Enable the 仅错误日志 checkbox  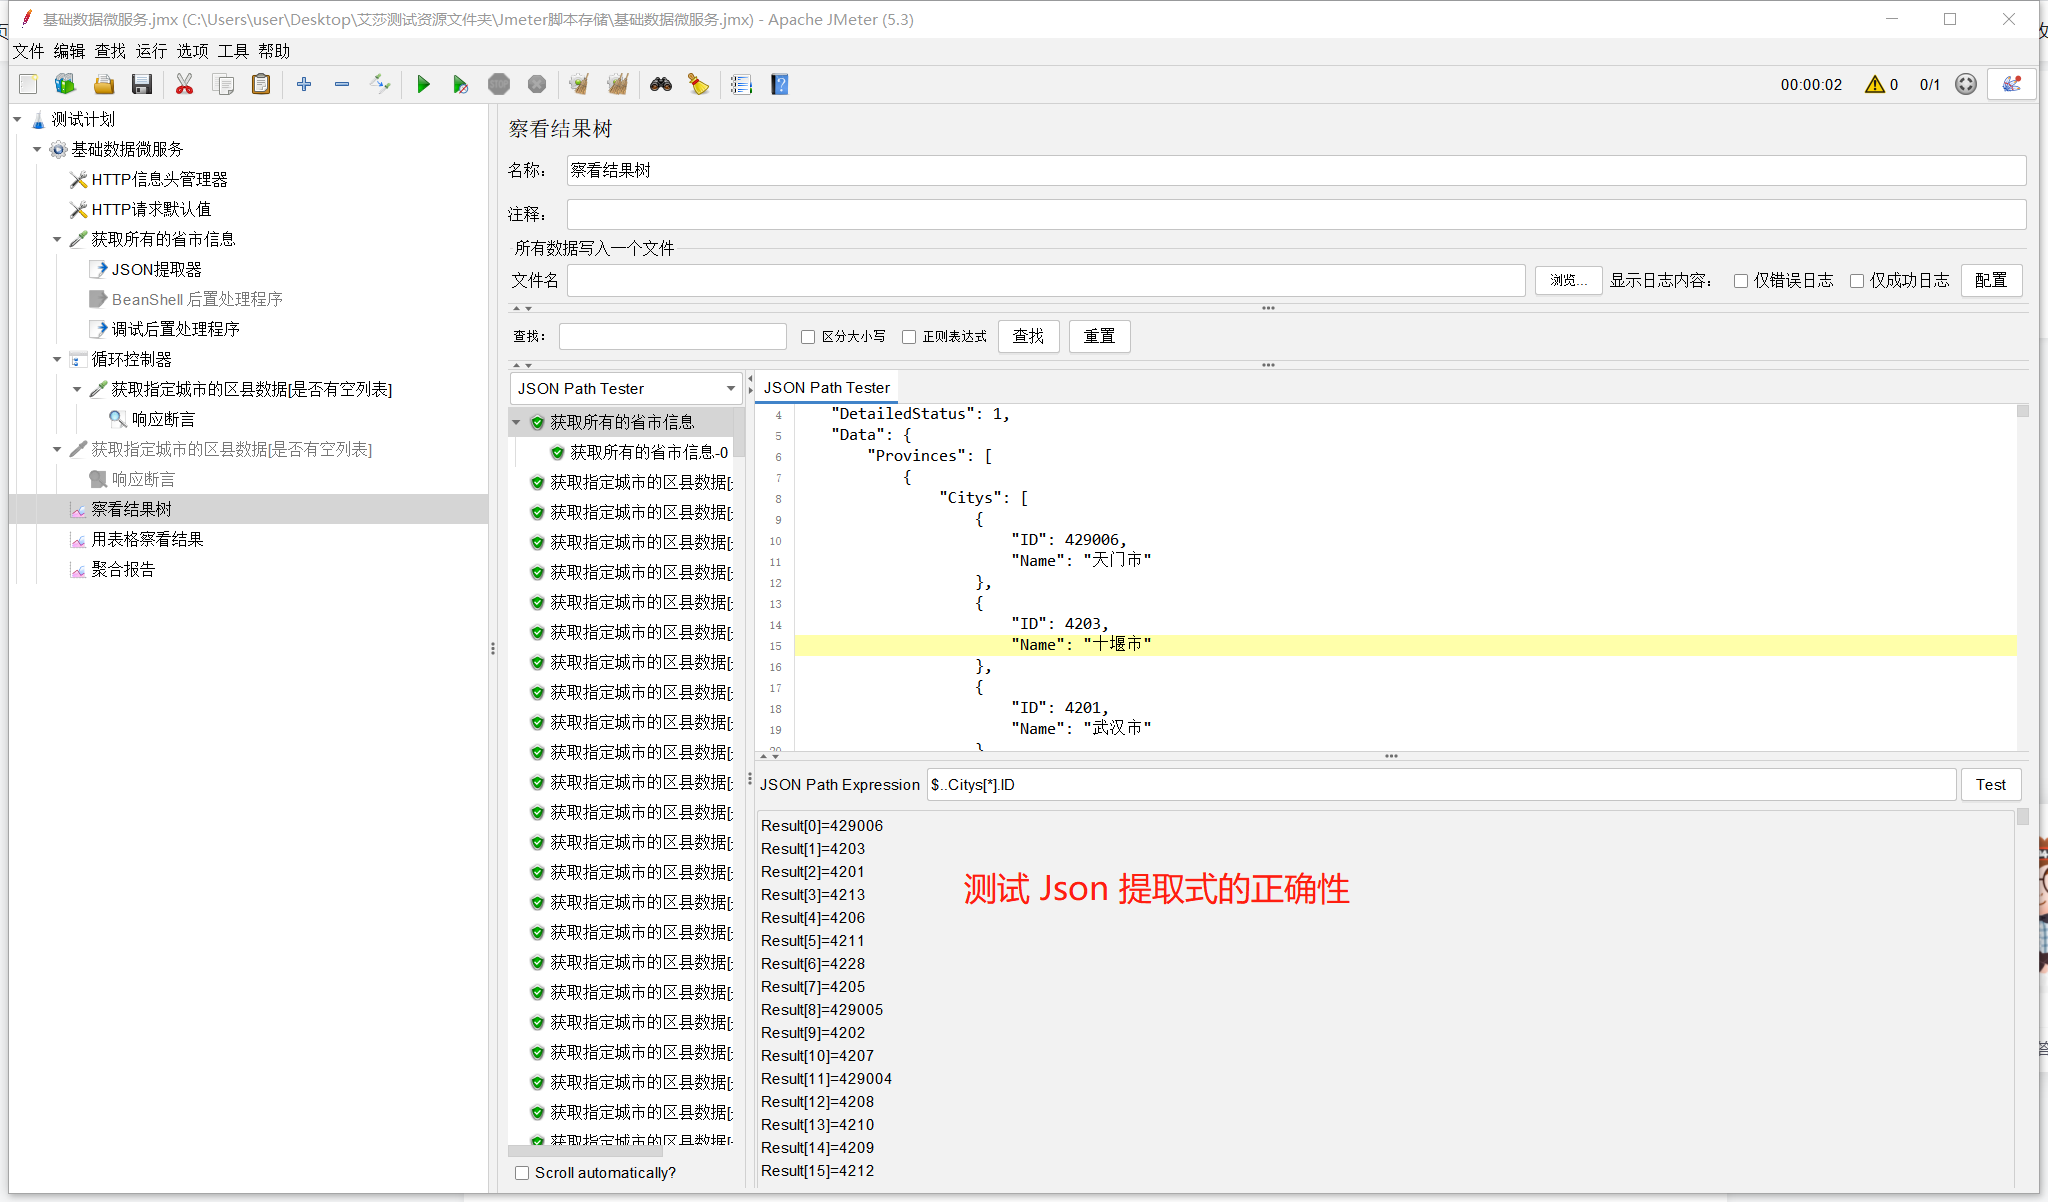(x=1741, y=281)
